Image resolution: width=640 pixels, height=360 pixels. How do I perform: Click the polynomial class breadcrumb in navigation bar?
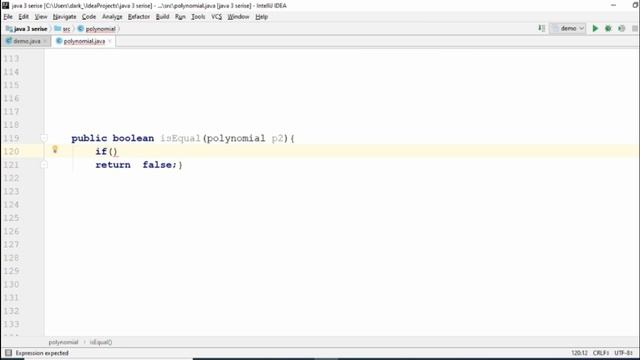tap(97, 29)
